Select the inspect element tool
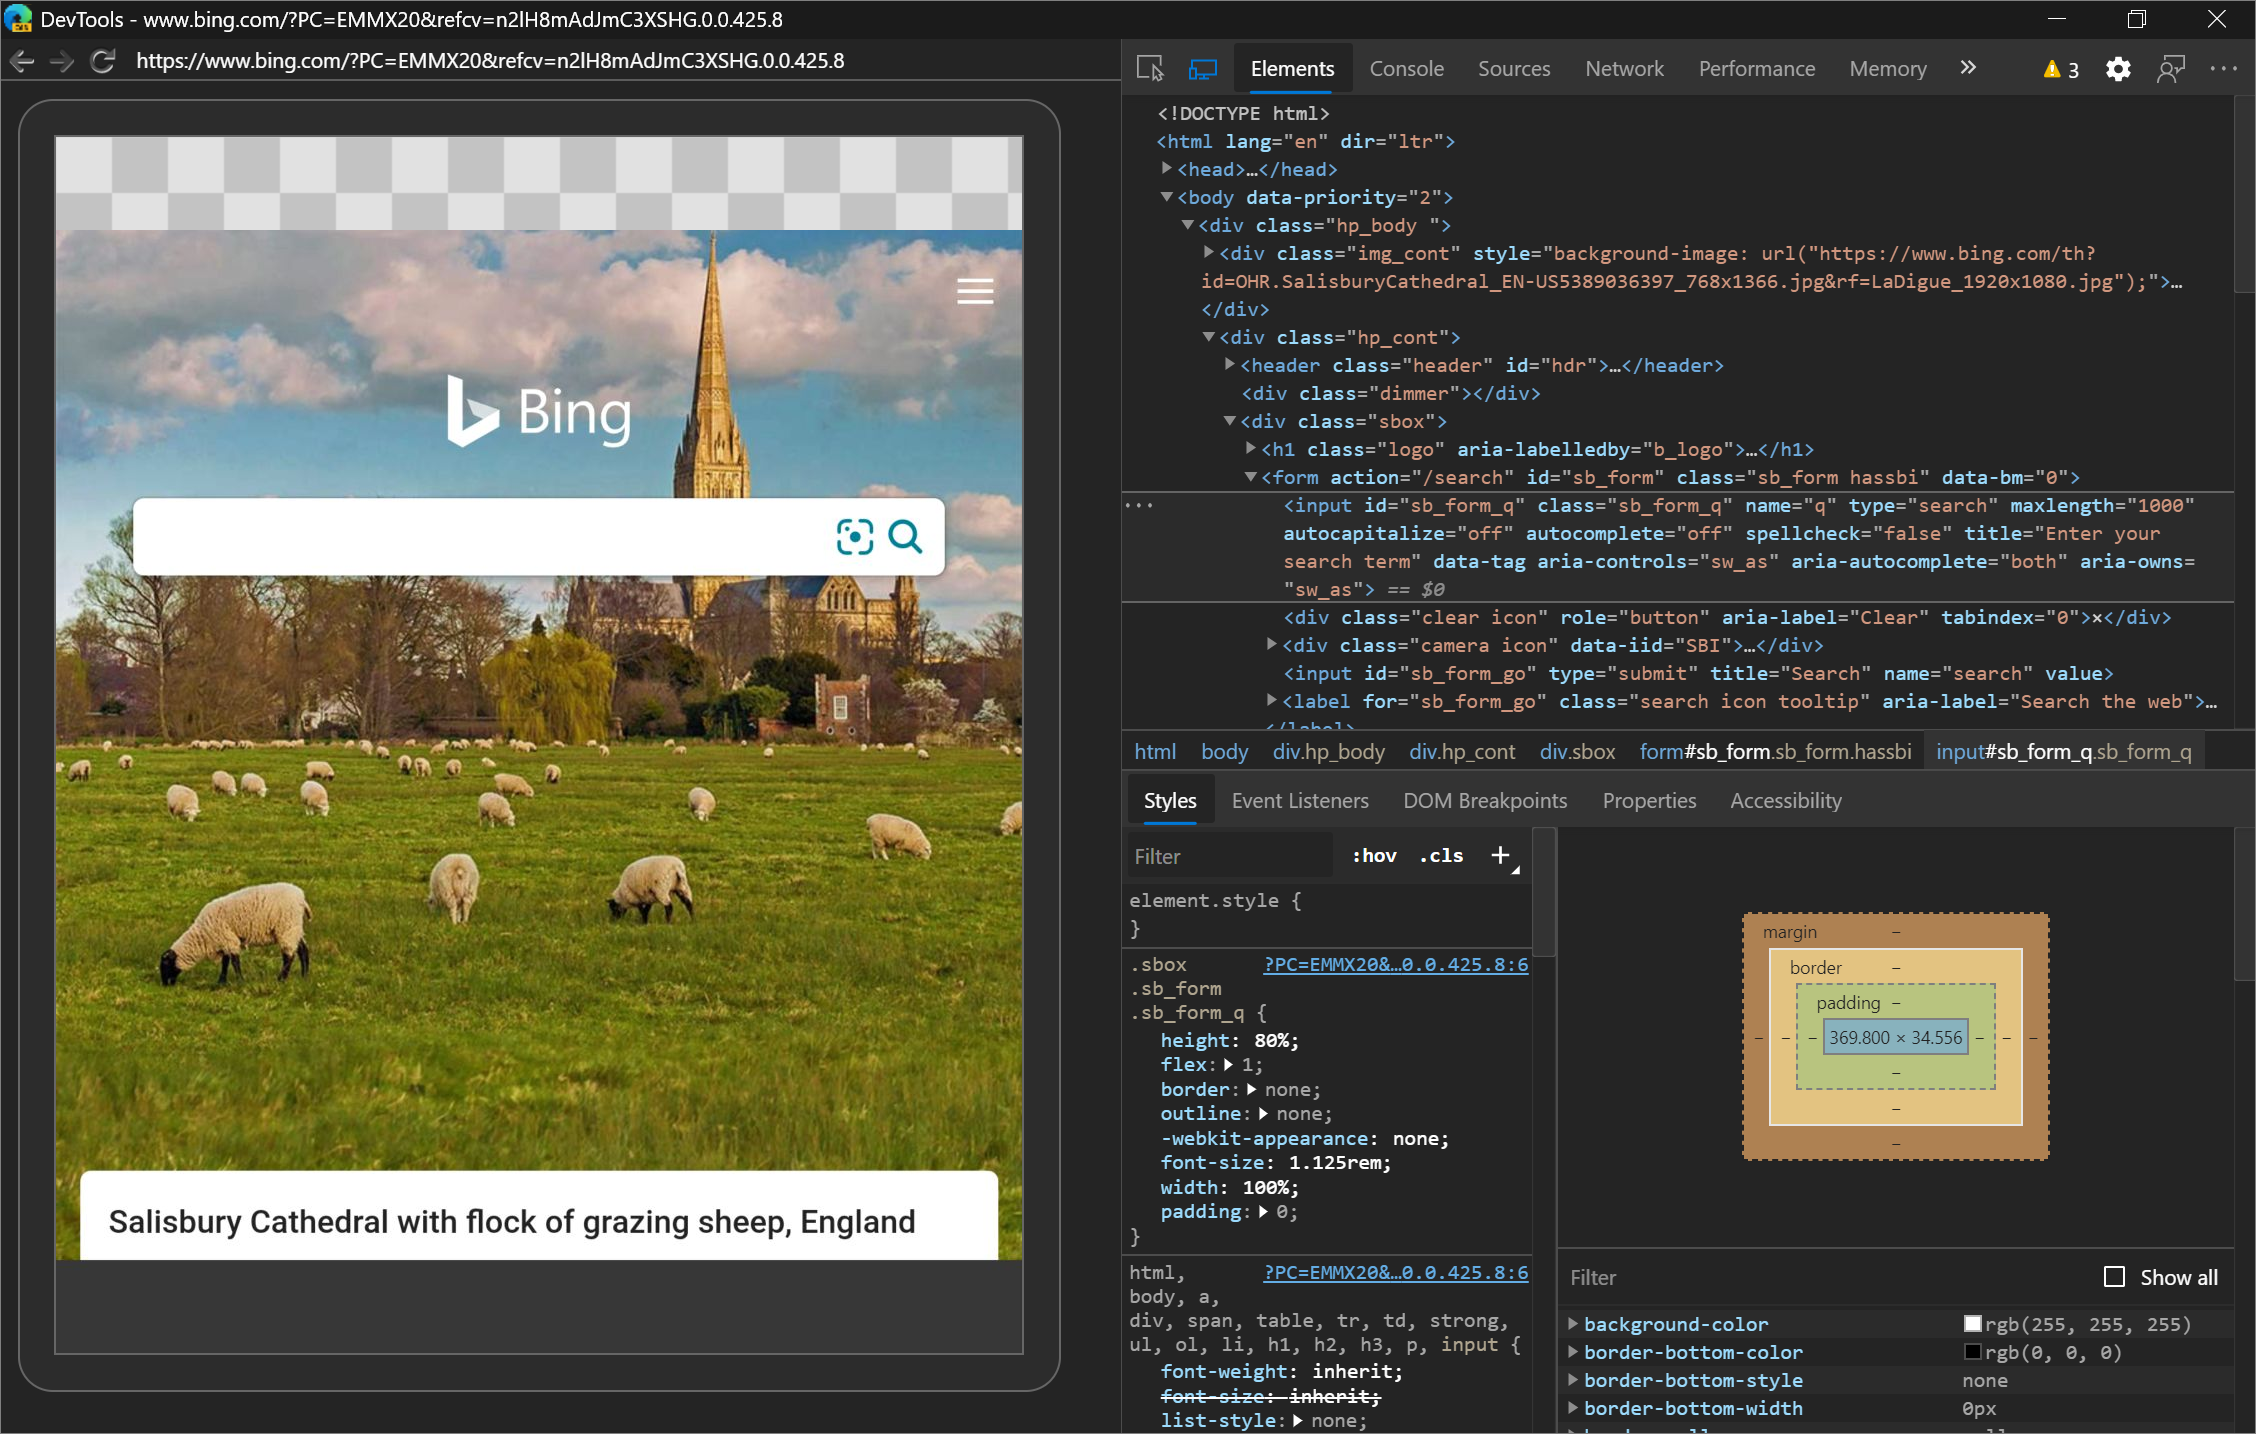 point(1151,68)
